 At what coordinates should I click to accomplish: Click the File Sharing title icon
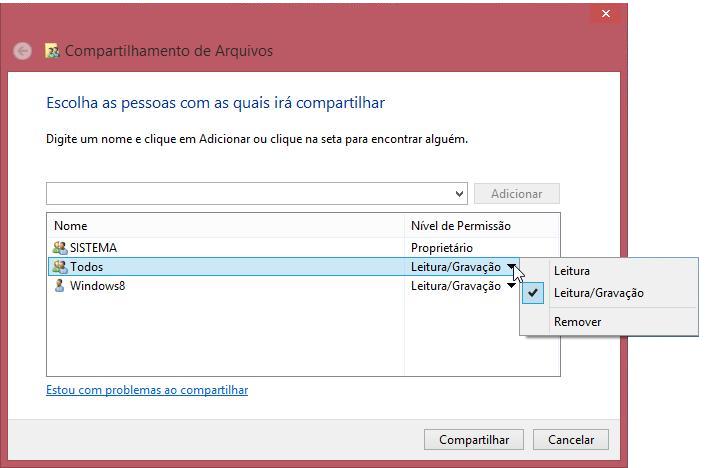click(x=53, y=51)
